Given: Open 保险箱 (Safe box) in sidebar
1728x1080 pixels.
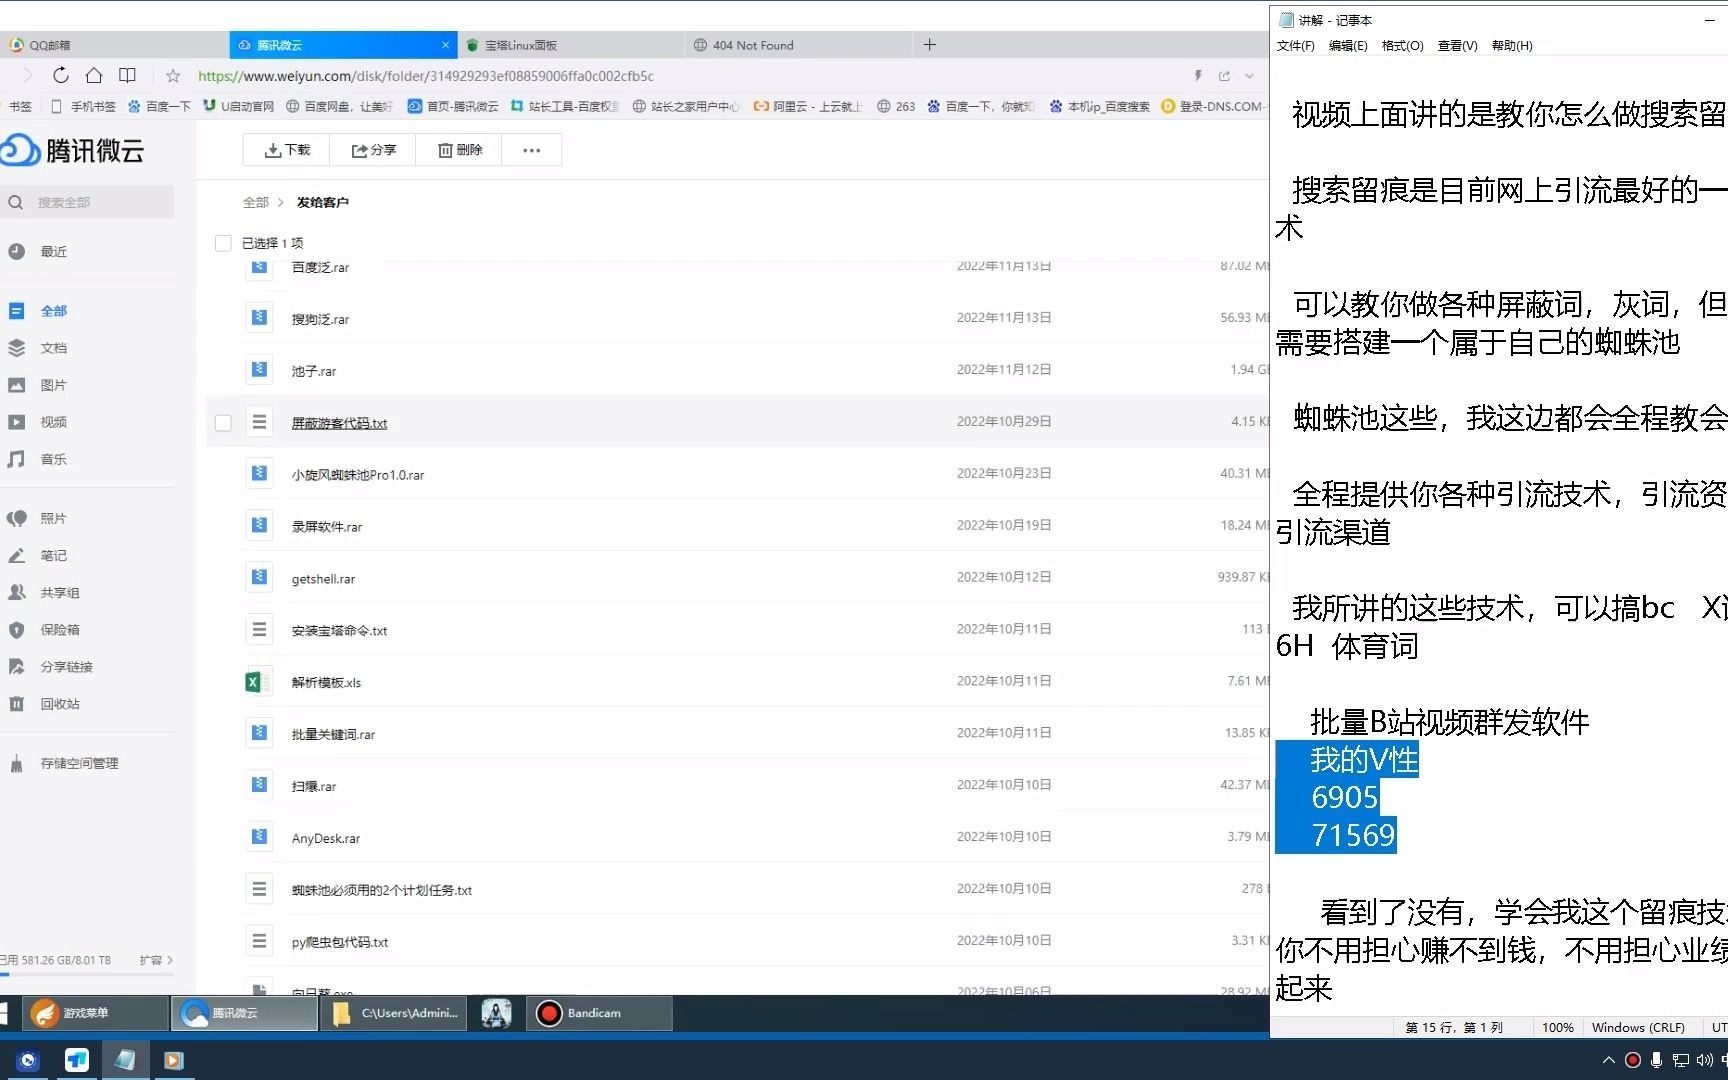Looking at the screenshot, I should pos(59,629).
